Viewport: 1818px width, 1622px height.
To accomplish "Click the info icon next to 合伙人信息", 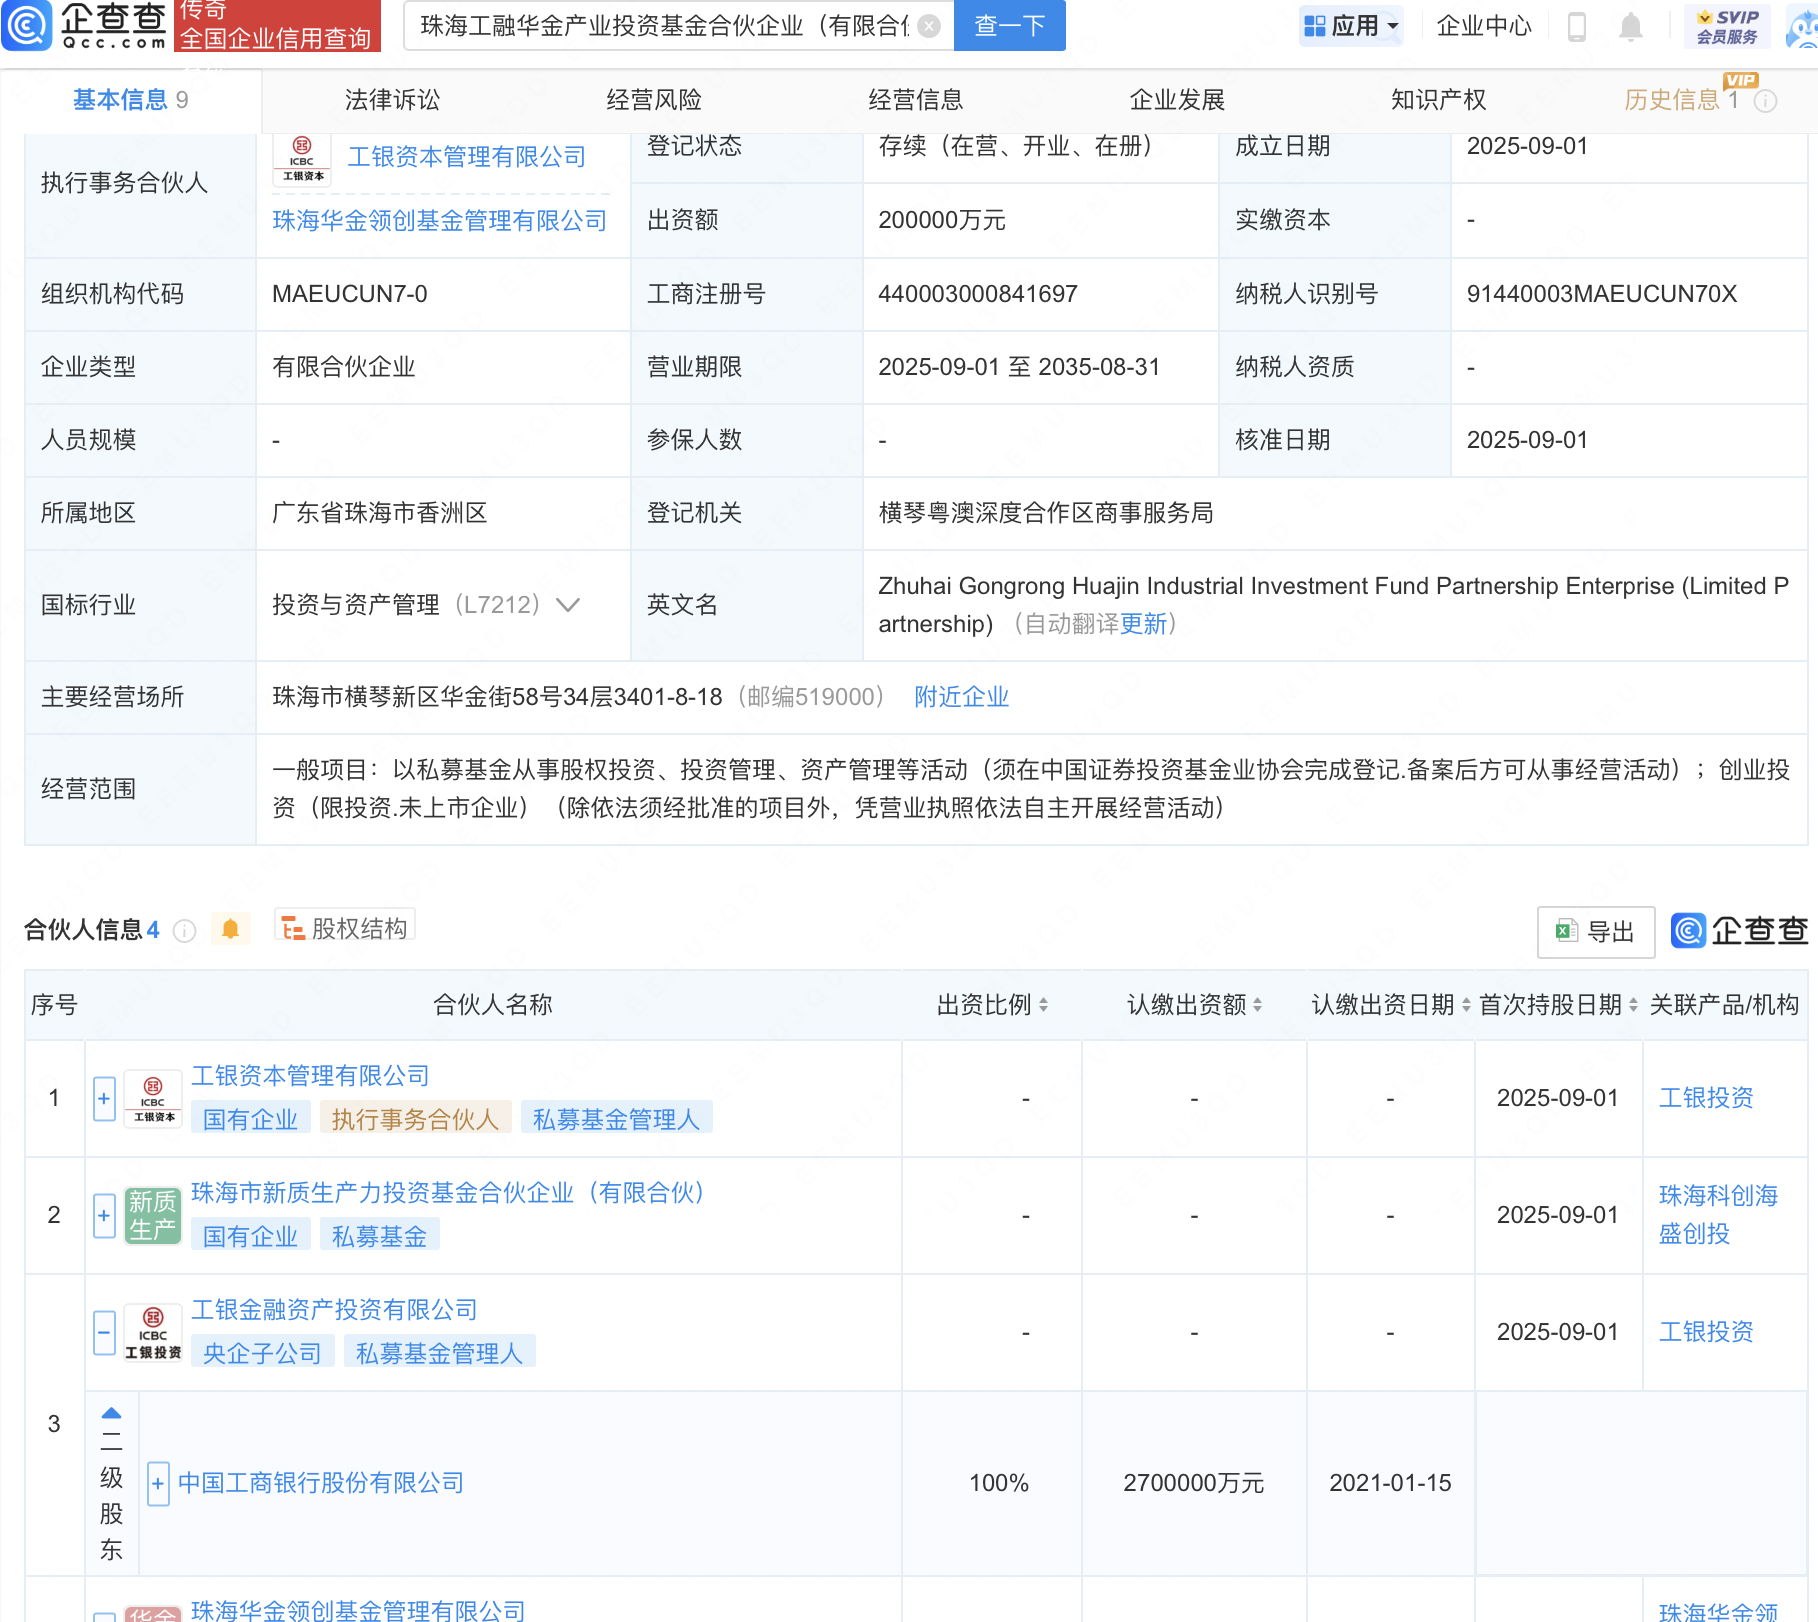I will pyautogui.click(x=184, y=931).
